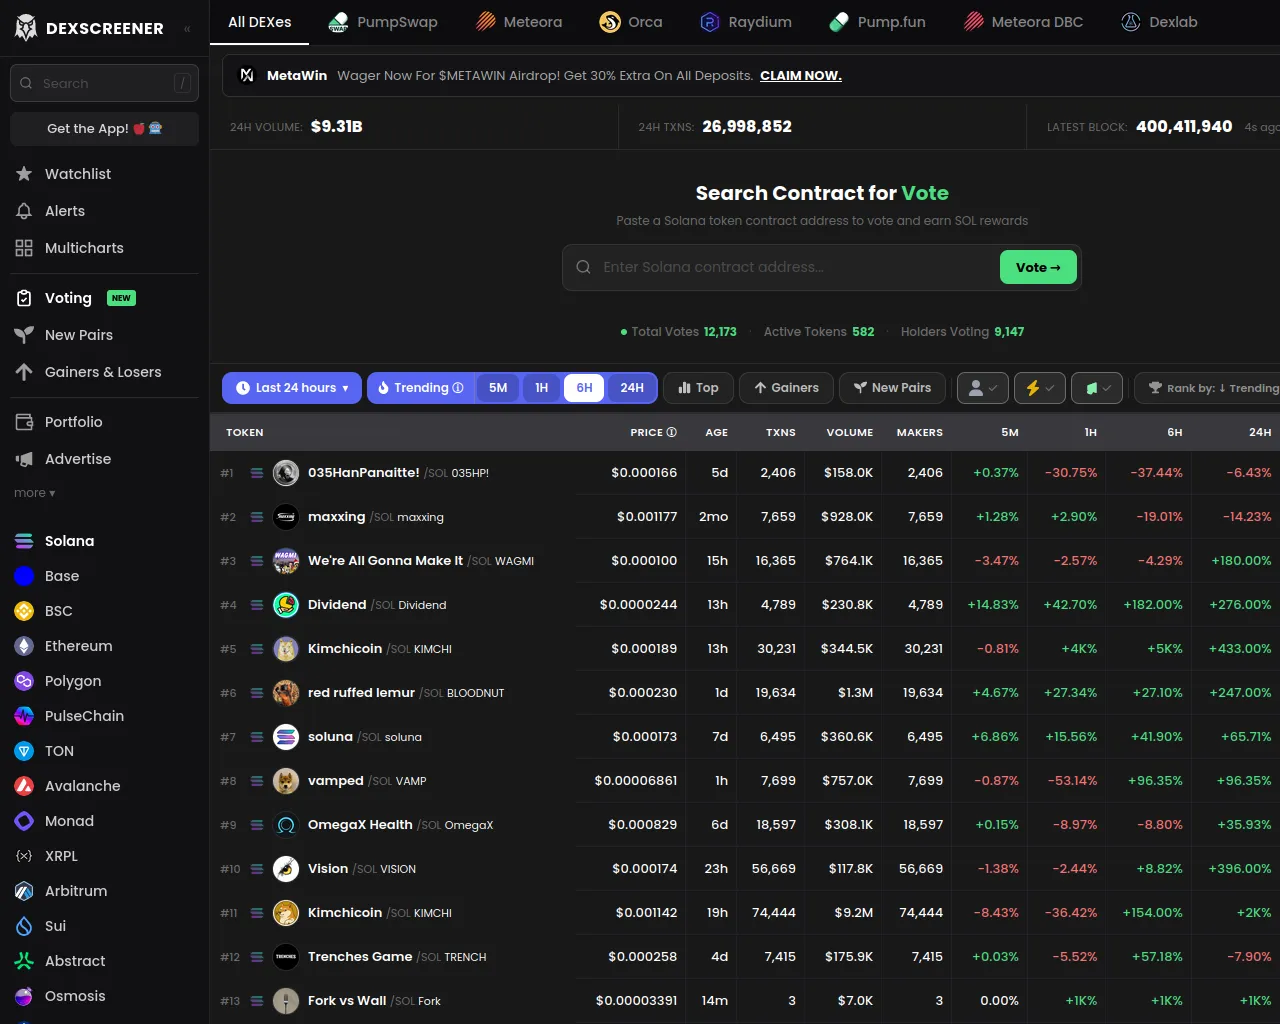
Task: Click the OmegaX Health token avatar
Action: coord(286,825)
